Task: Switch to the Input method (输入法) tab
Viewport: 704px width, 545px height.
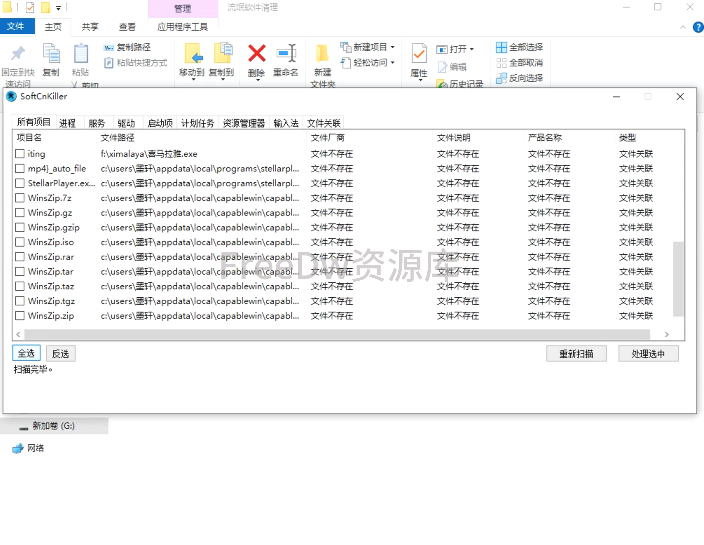Action: pyautogui.click(x=286, y=123)
